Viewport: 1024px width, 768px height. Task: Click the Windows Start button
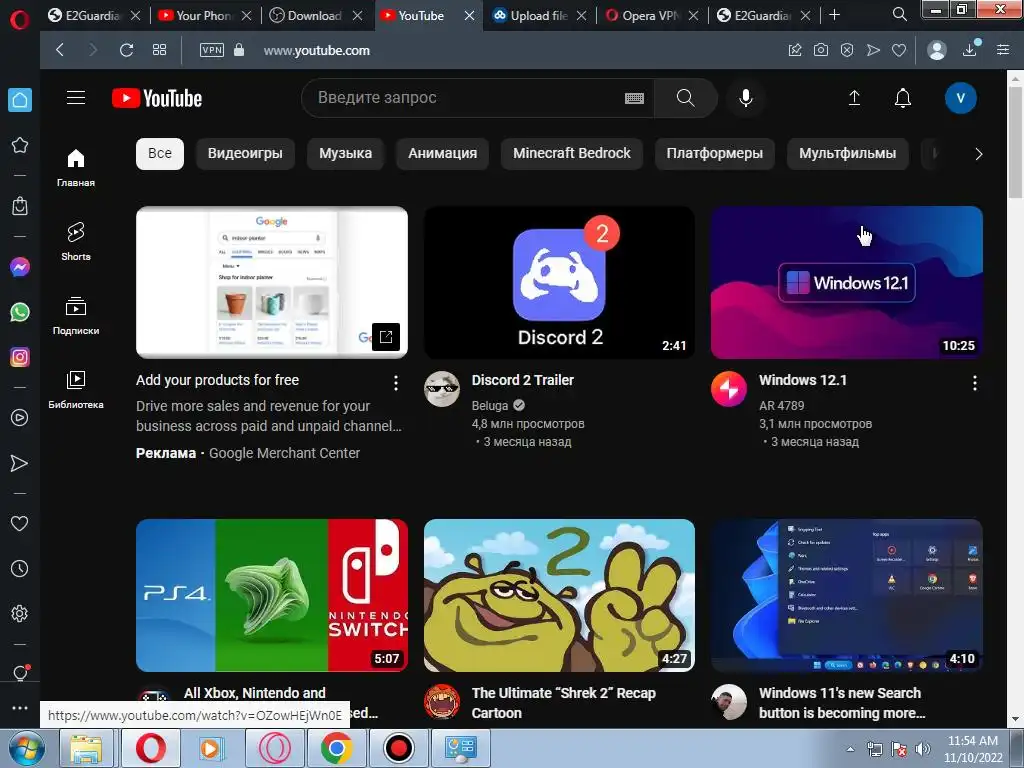[x=26, y=748]
